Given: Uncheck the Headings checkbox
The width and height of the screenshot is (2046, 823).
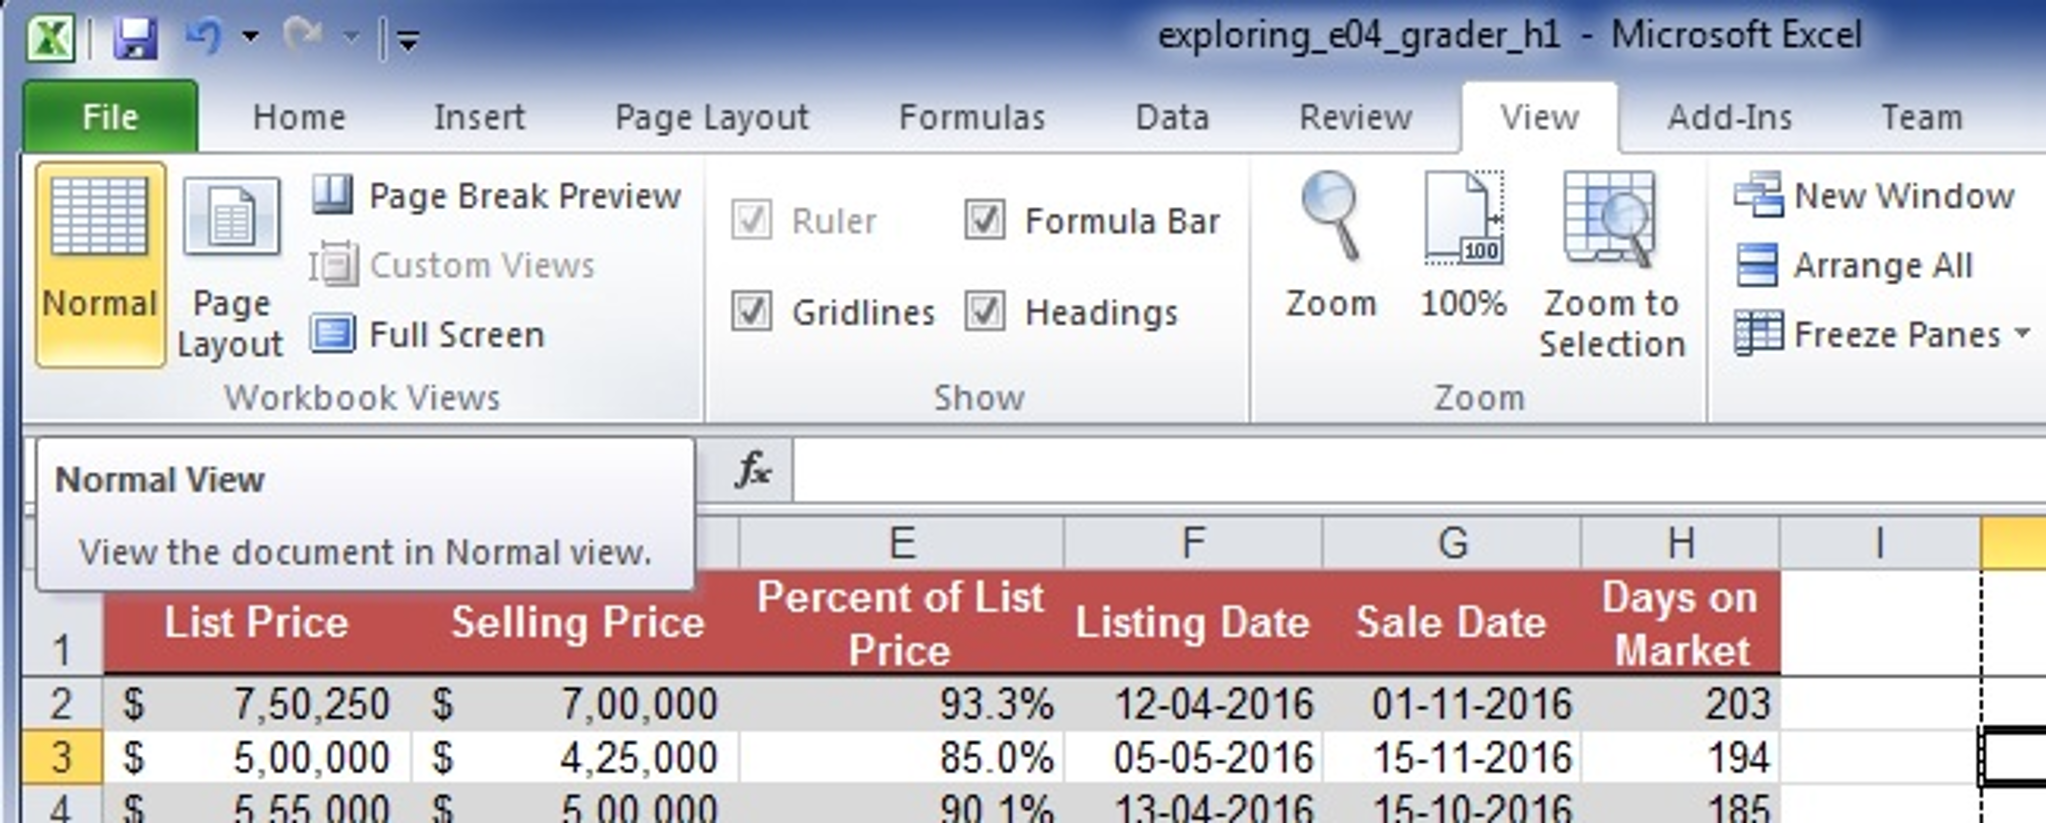Looking at the screenshot, I should tap(985, 311).
